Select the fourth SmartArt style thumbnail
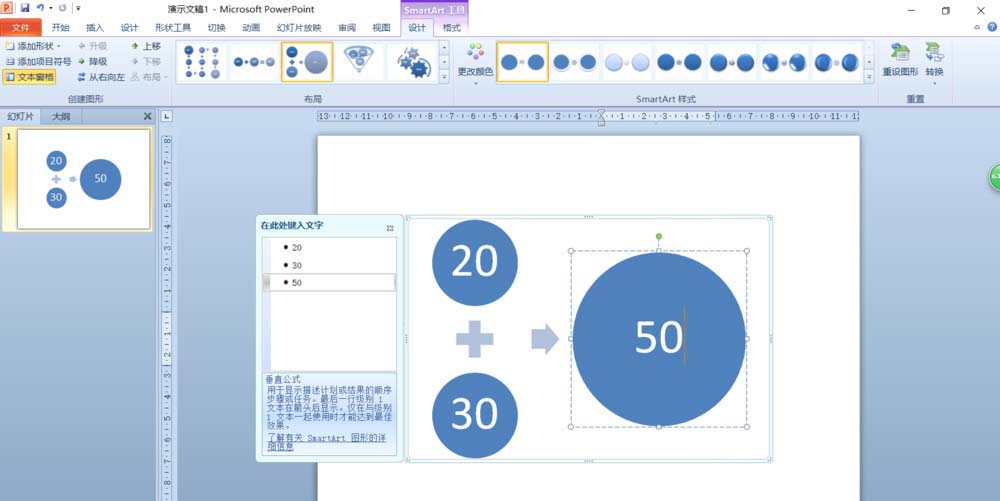This screenshot has width=1000, height=501. (x=679, y=62)
